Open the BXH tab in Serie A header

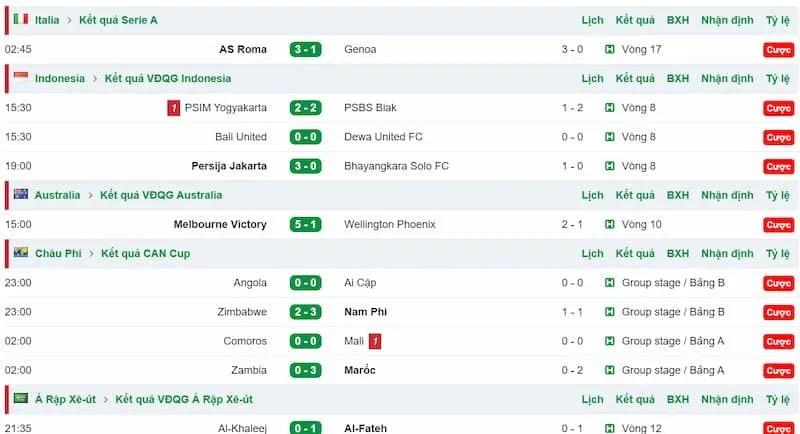(678, 20)
